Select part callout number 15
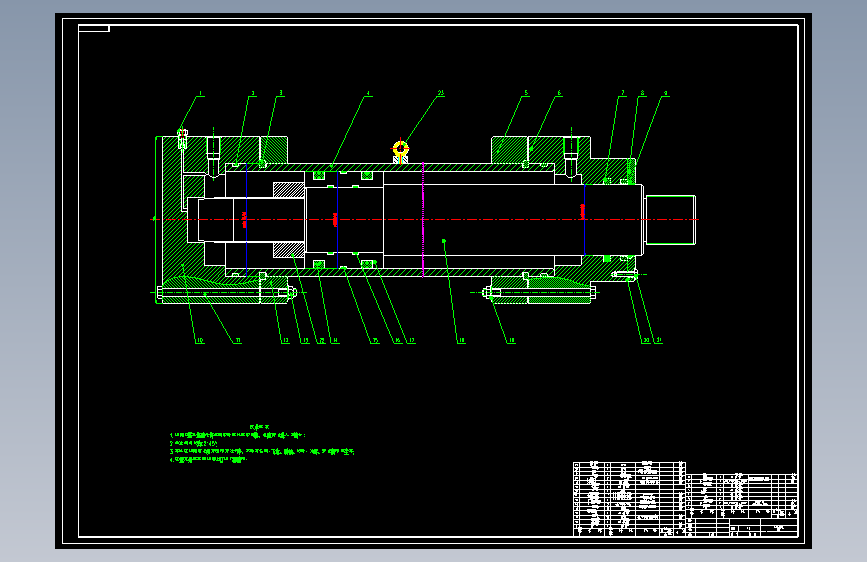The image size is (867, 562). [x=375, y=341]
